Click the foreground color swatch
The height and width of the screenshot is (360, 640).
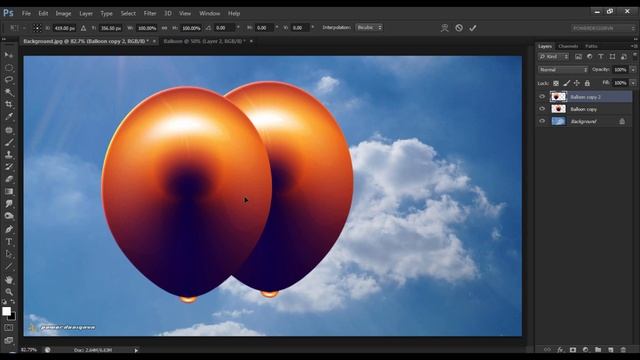tap(6, 311)
